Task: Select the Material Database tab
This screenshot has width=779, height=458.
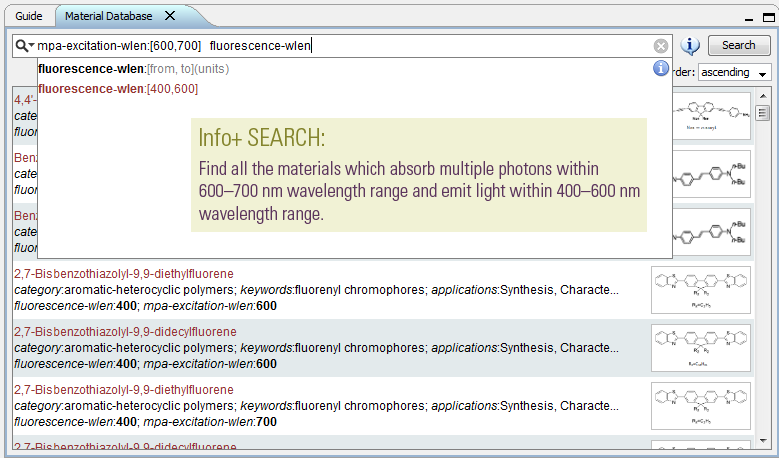Action: 109,16
